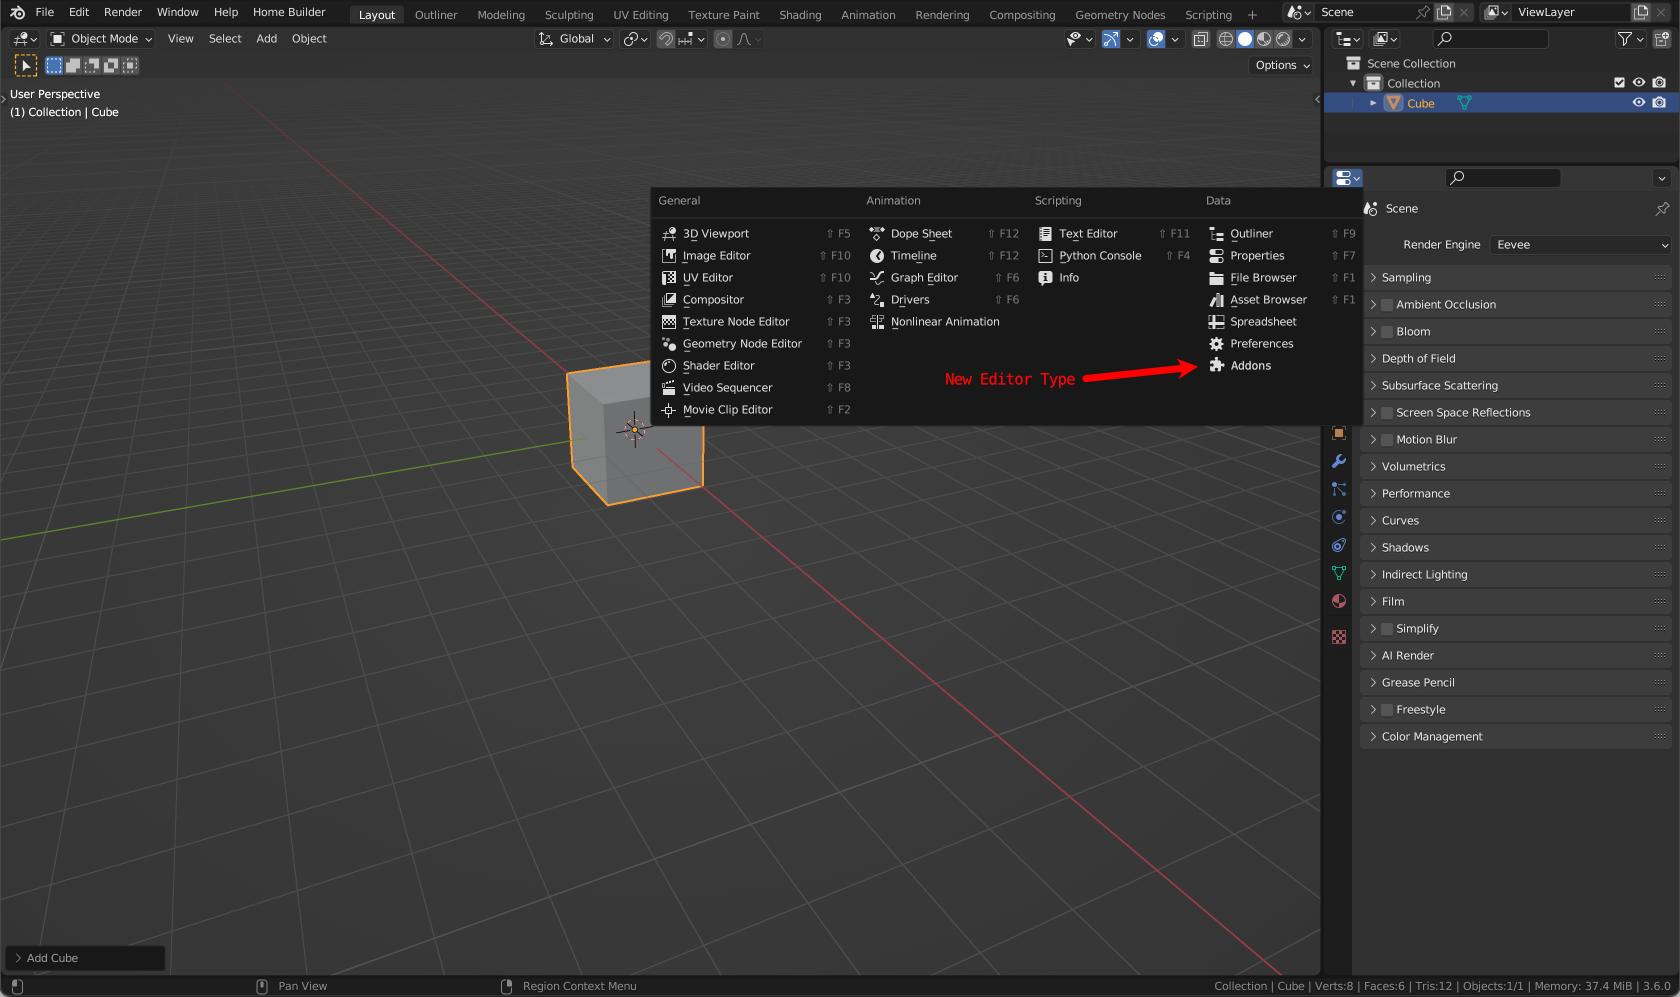This screenshot has width=1680, height=997.
Task: Open the Particles properties tab icon
Action: pyautogui.click(x=1339, y=489)
